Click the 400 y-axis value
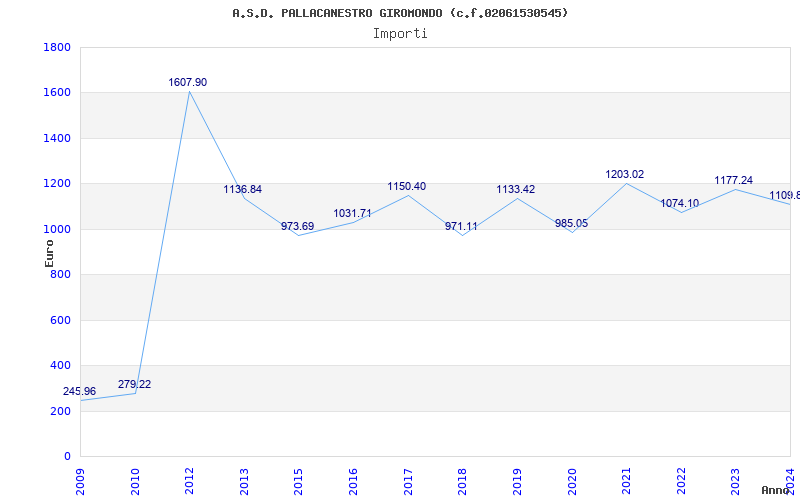 tap(61, 366)
